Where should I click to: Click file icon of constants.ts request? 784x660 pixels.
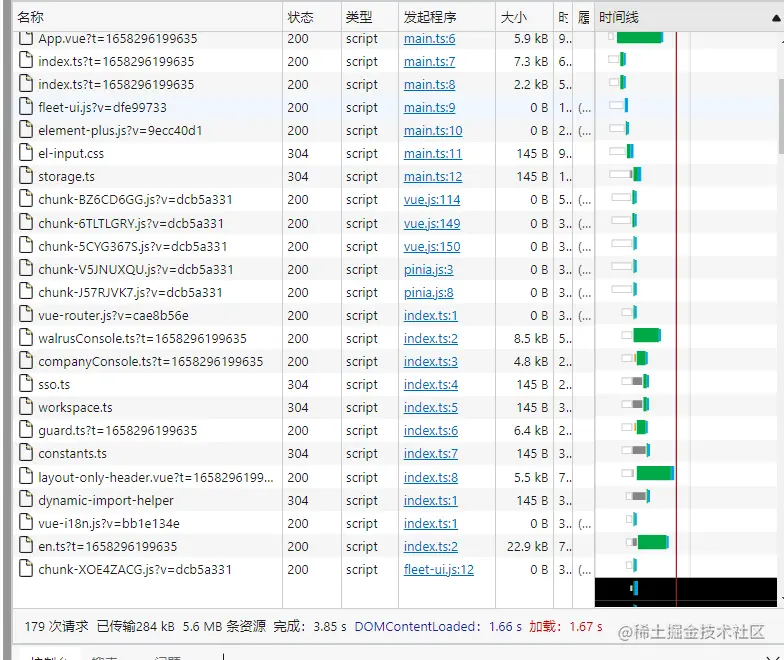pos(26,452)
